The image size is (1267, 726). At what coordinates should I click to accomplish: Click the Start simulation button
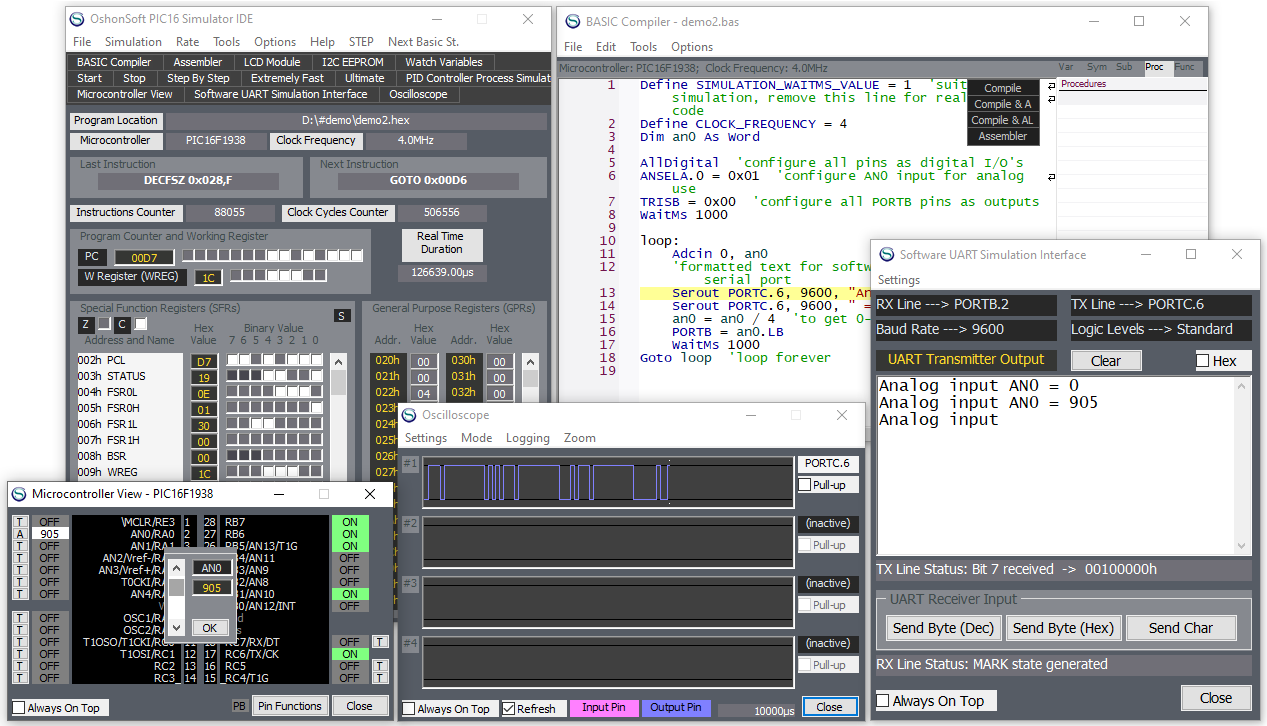click(x=89, y=78)
